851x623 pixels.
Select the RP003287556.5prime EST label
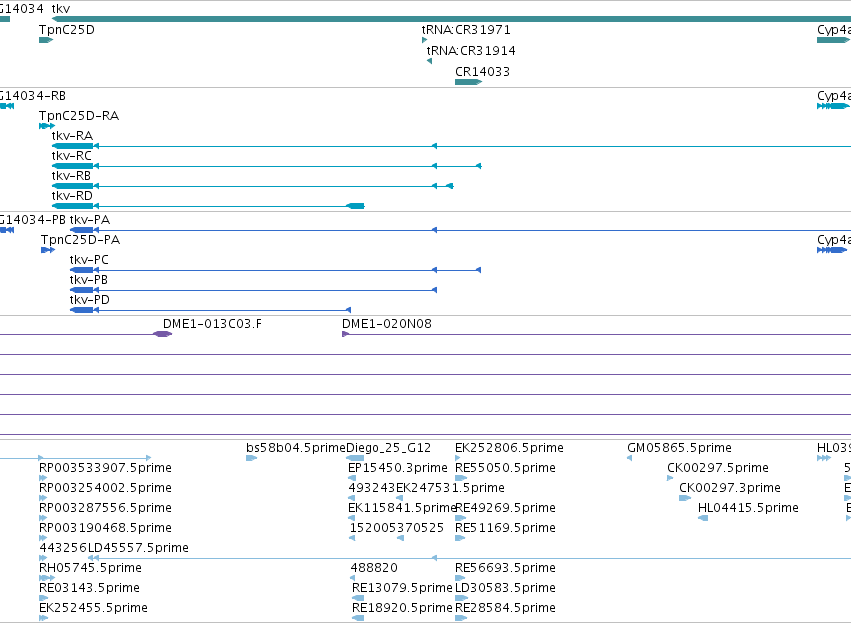(x=105, y=508)
